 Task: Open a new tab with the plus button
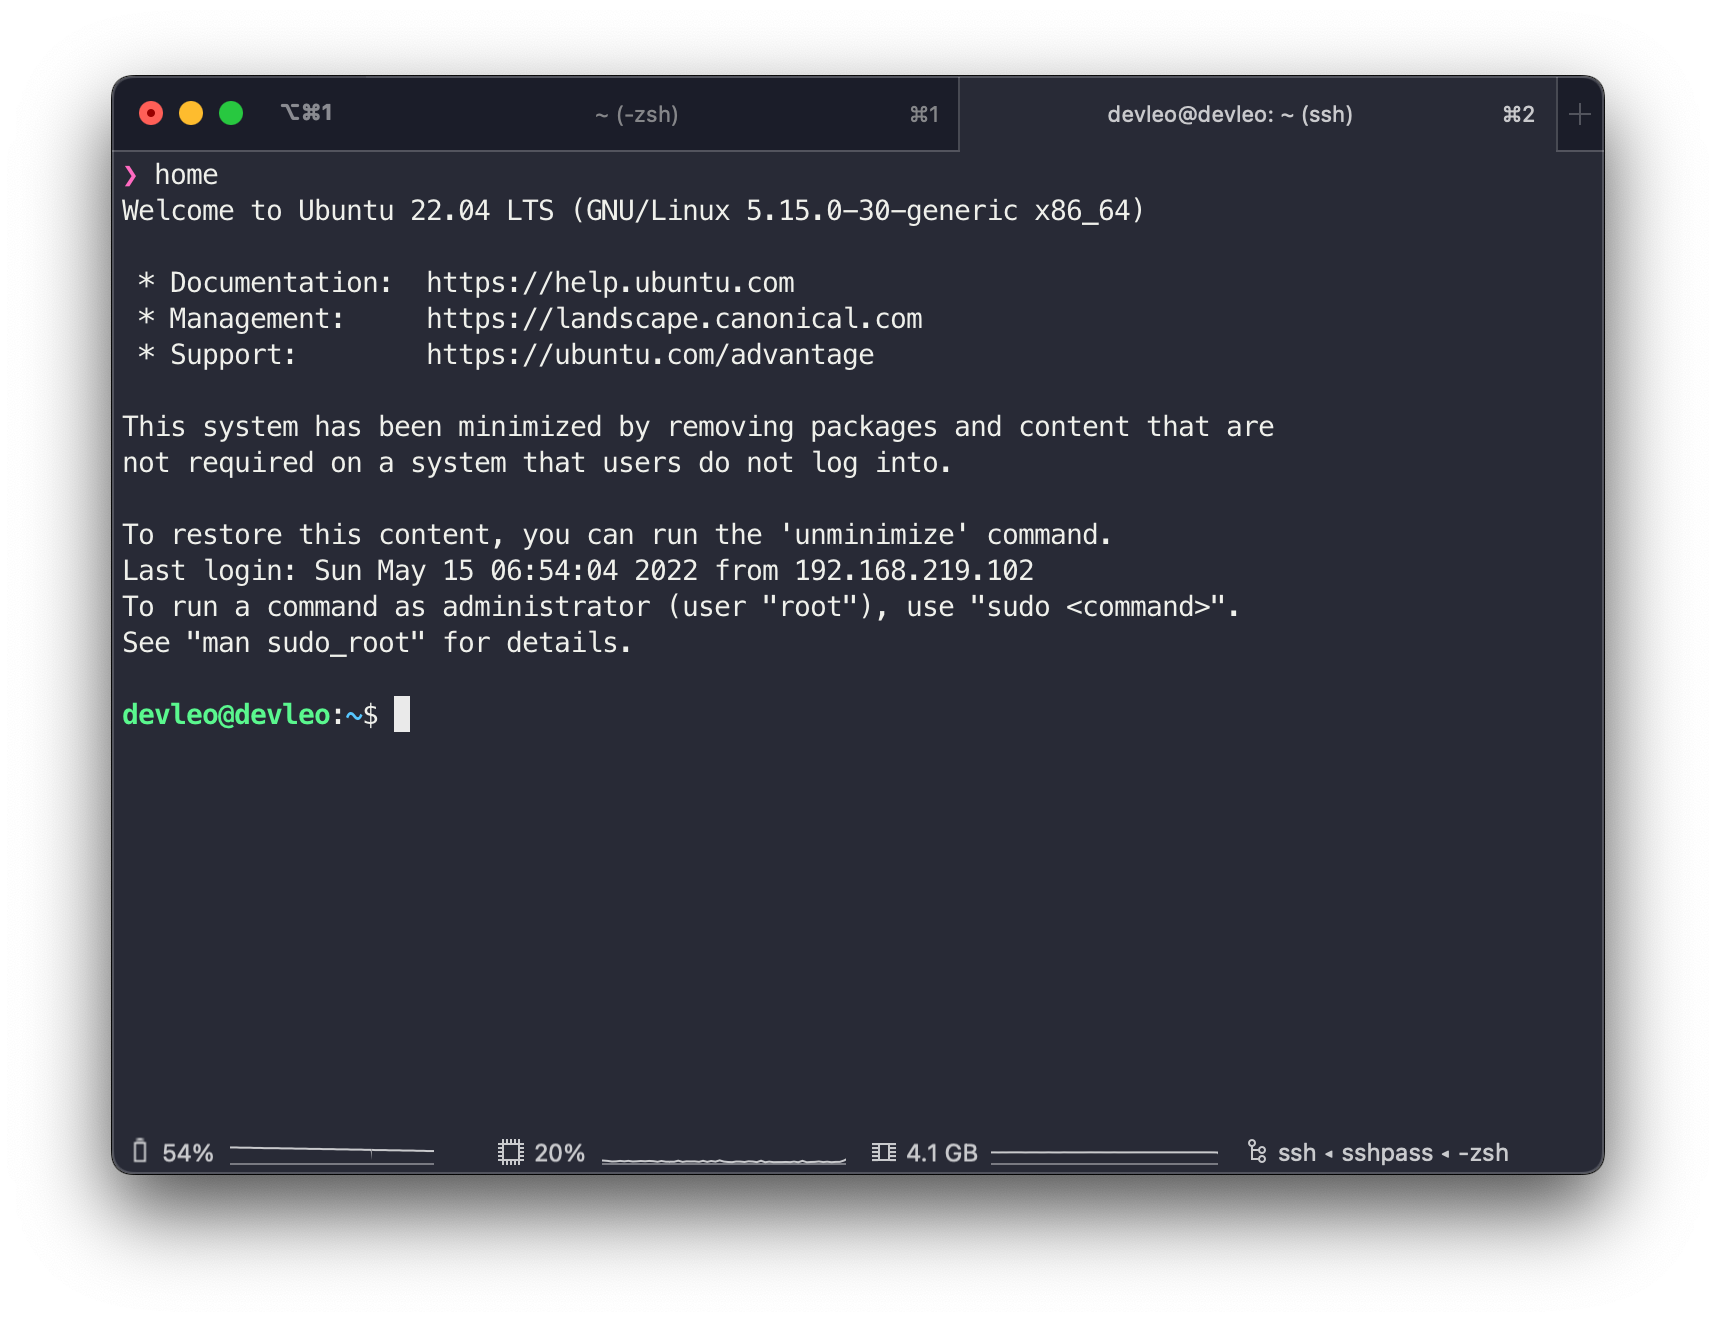coord(1580,114)
